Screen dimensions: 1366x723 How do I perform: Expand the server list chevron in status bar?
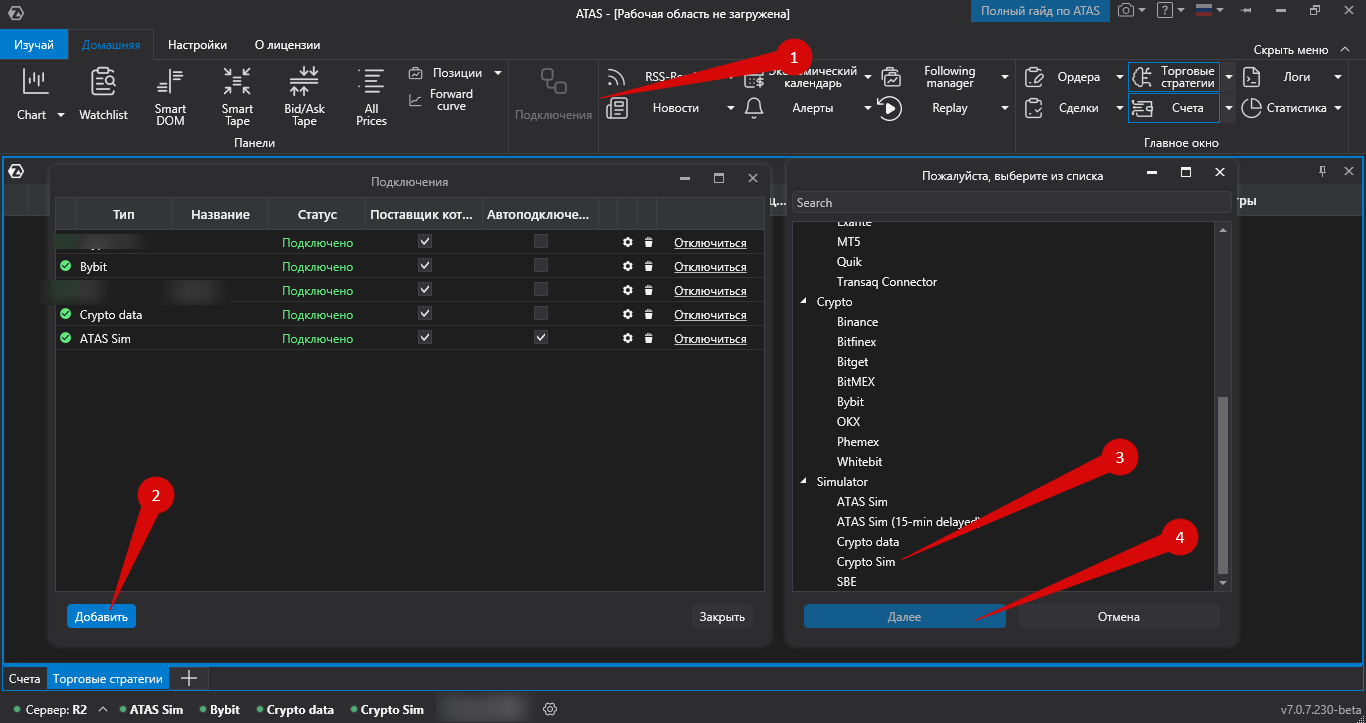(x=102, y=709)
